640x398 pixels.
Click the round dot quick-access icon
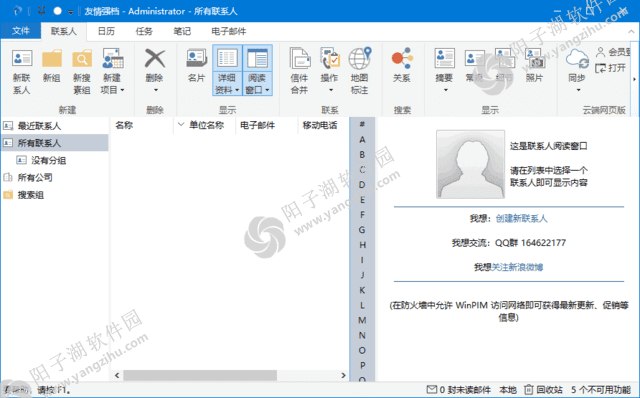tap(58, 11)
